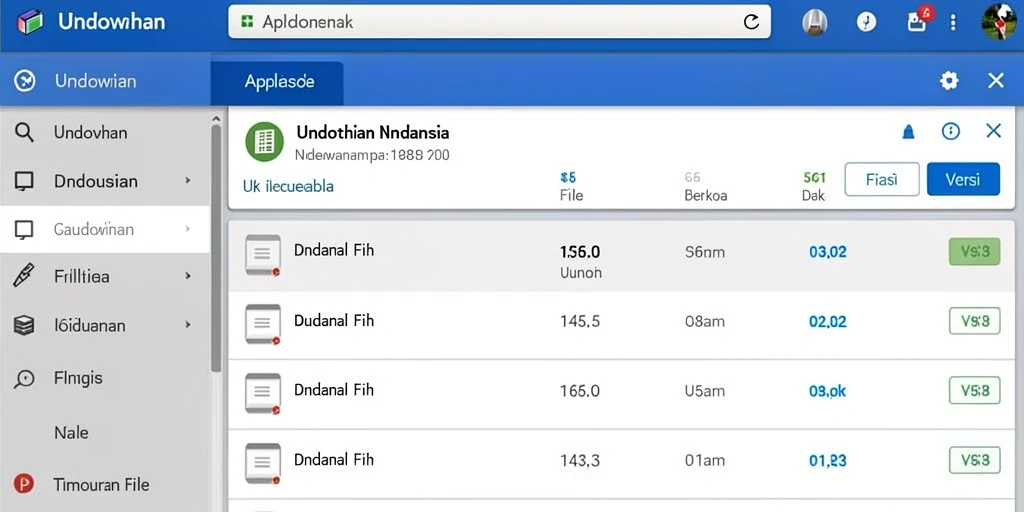The height and width of the screenshot is (512, 1024).
Task: Open the user avatar next to address bar
Action: tap(814, 23)
